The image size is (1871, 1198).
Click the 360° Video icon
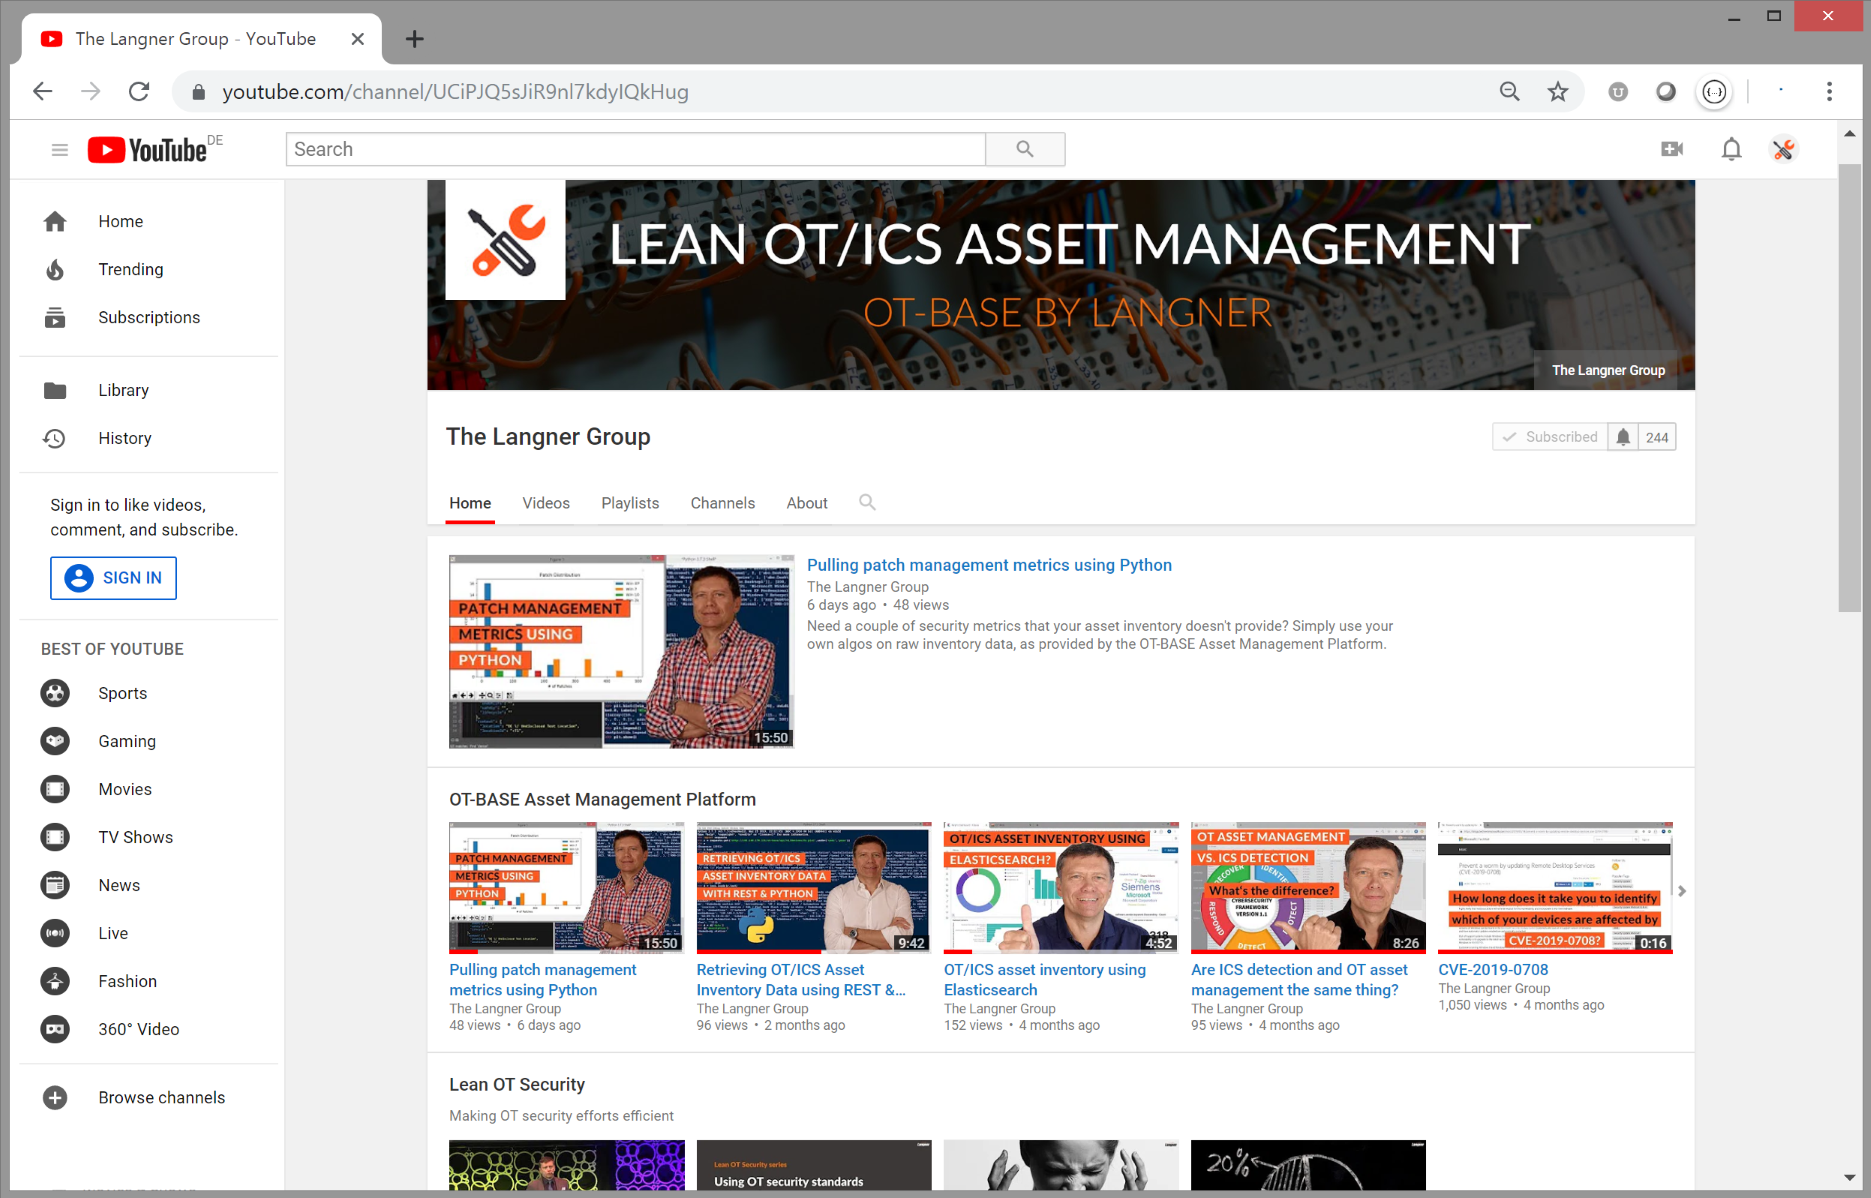[x=55, y=1029]
